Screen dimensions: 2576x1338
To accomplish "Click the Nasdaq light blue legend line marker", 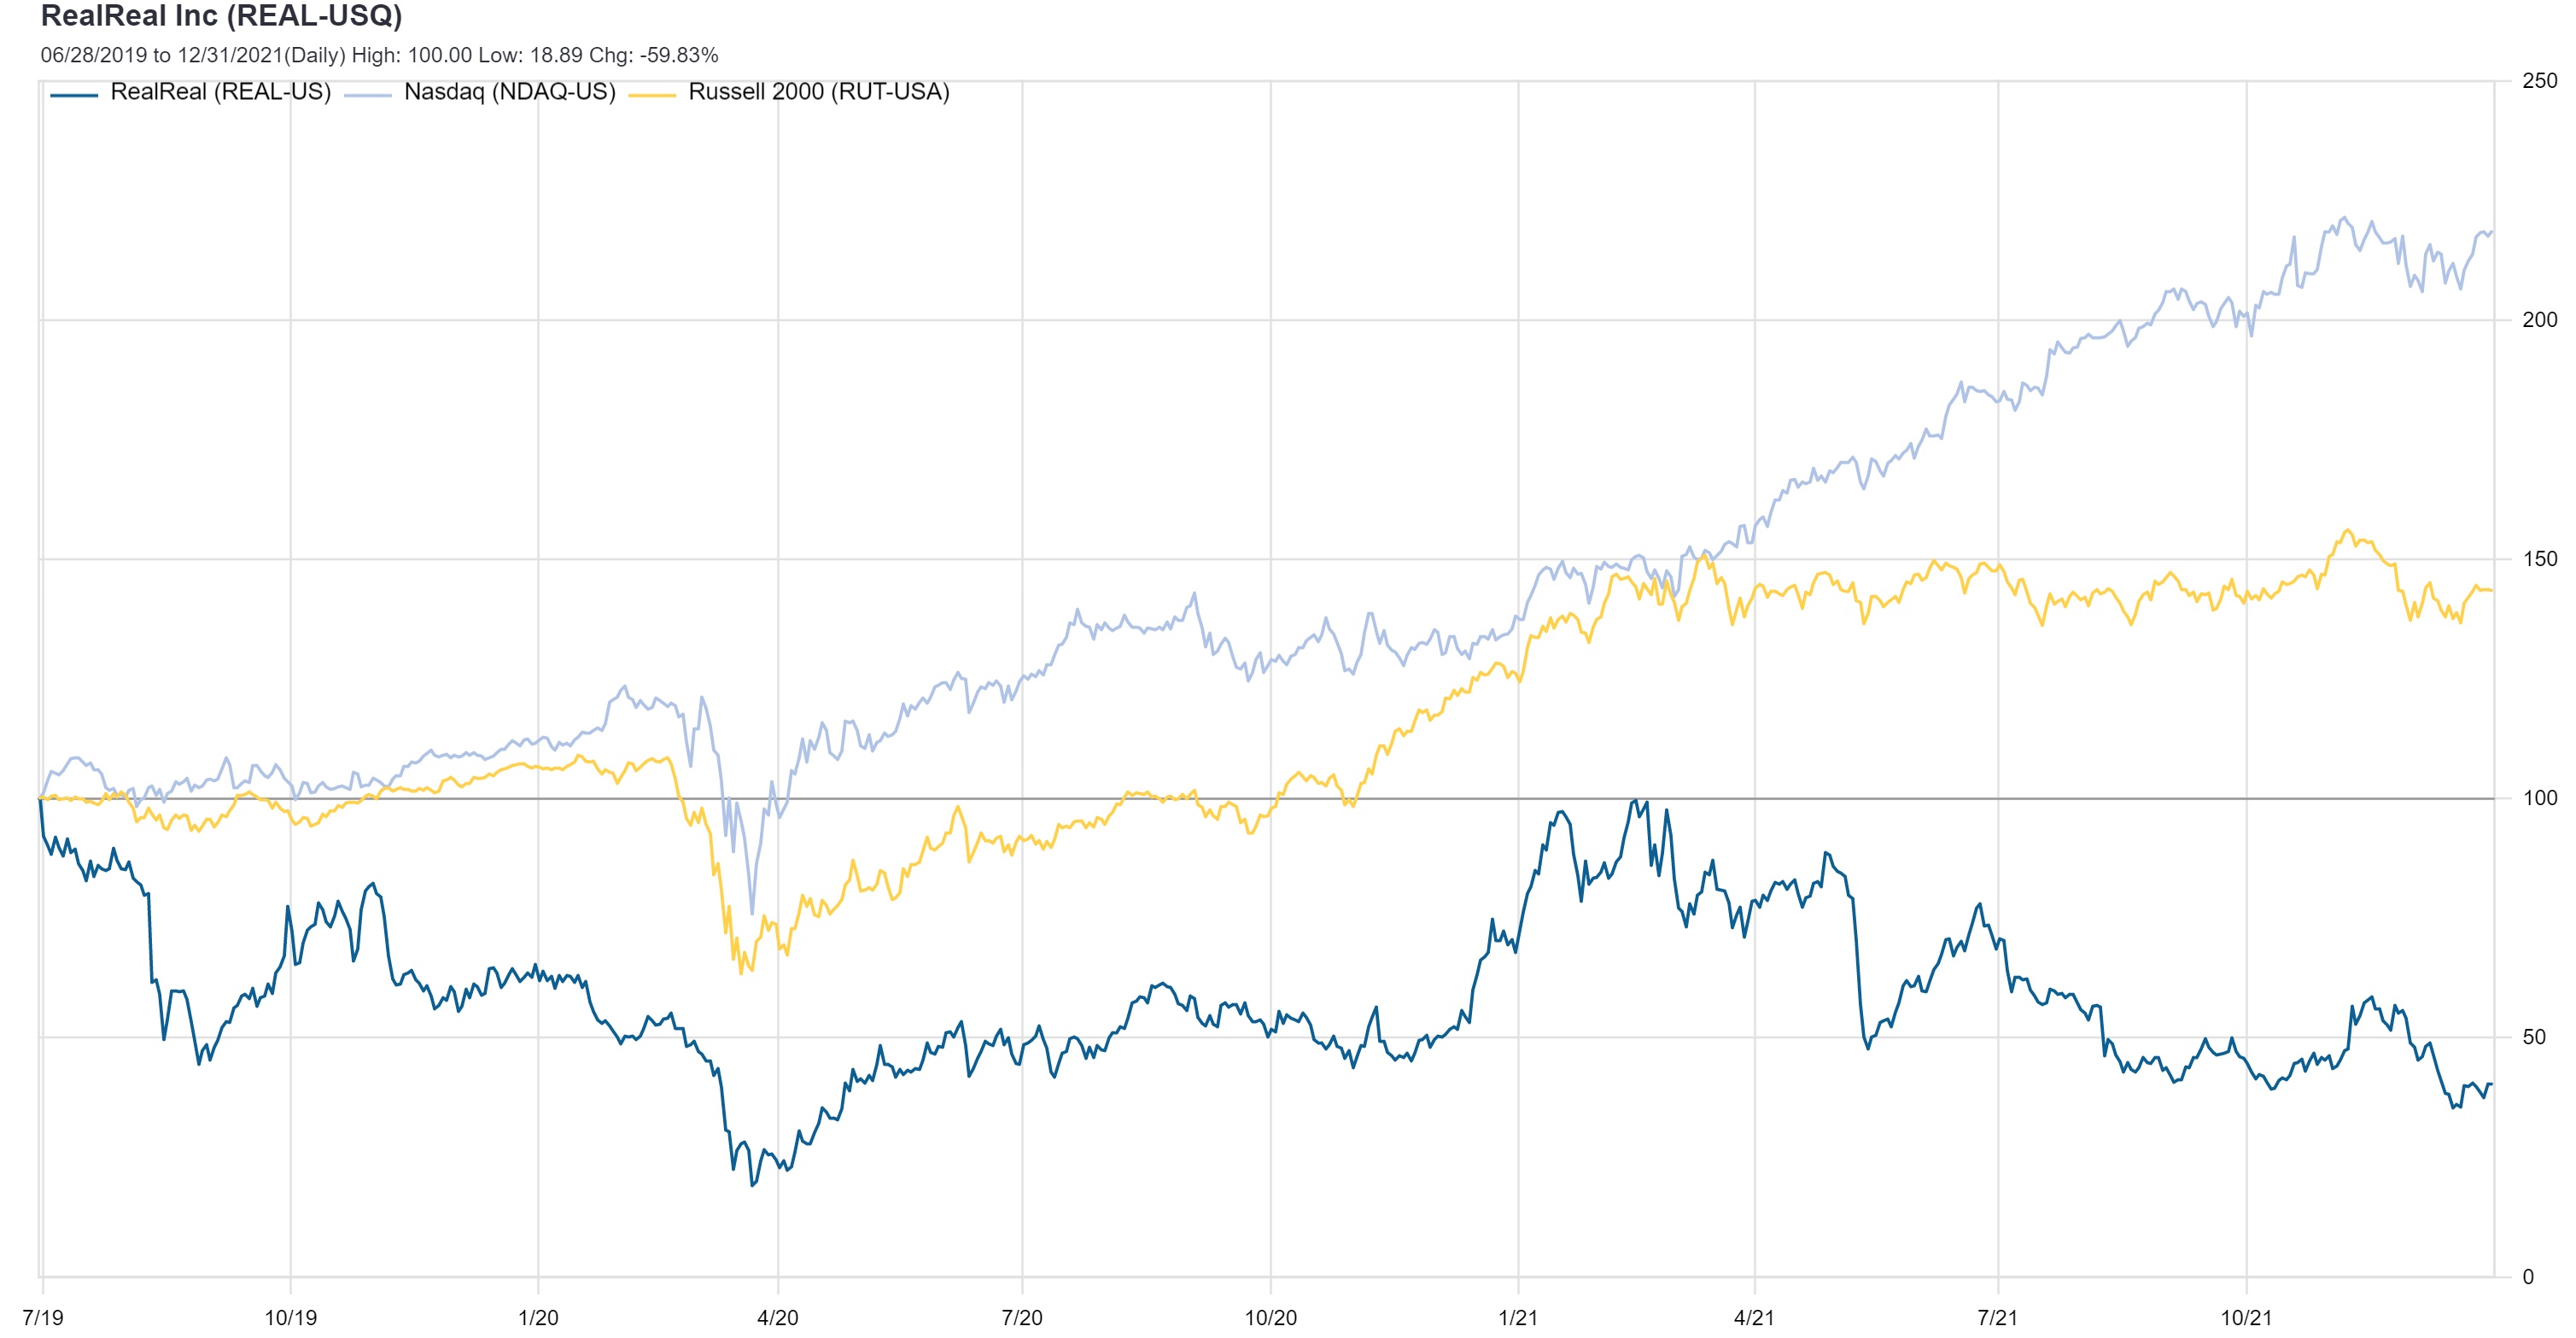I will pyautogui.click(x=367, y=95).
